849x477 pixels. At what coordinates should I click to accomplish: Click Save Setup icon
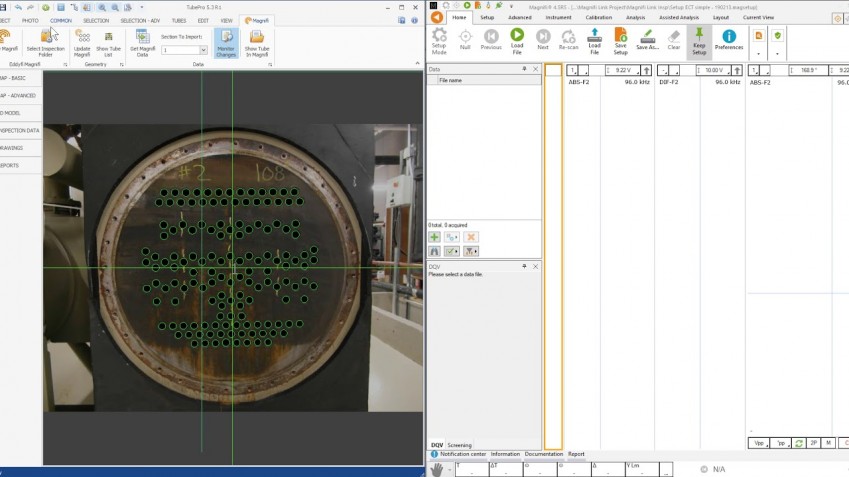[620, 36]
